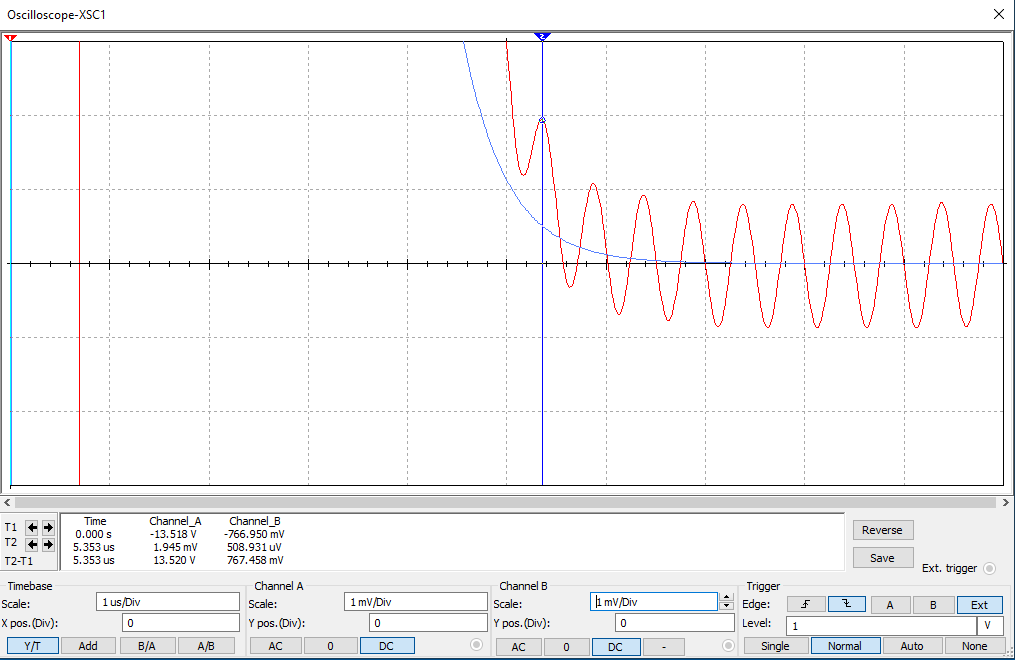Click the horizontal scrollbar track
This screenshot has height=660, width=1015.
[507, 502]
